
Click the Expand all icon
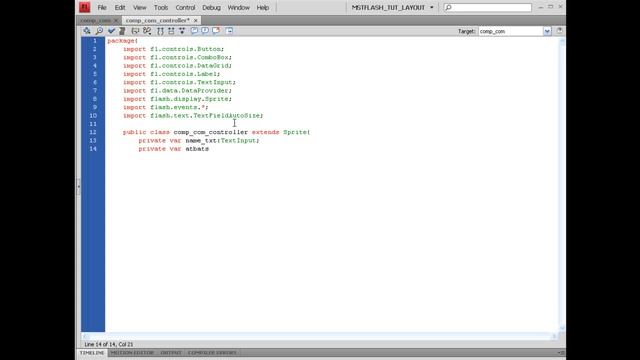click(x=182, y=31)
